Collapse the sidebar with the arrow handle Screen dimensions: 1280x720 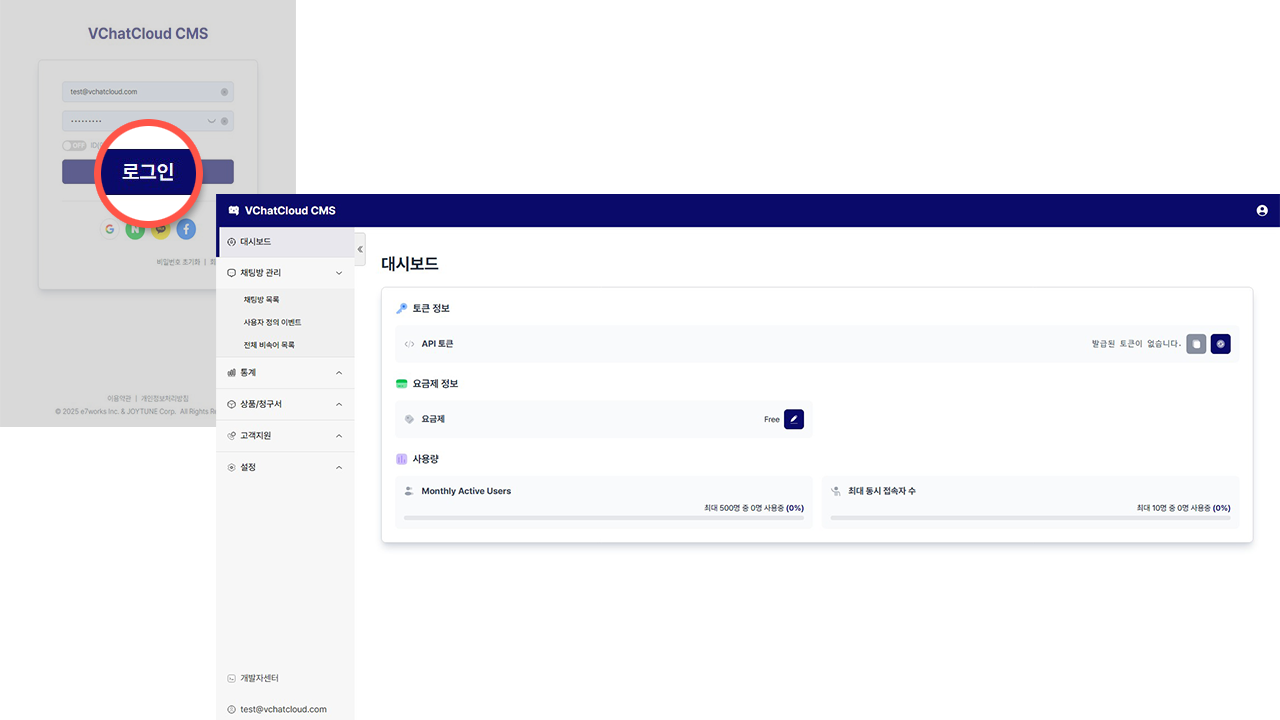tap(360, 249)
